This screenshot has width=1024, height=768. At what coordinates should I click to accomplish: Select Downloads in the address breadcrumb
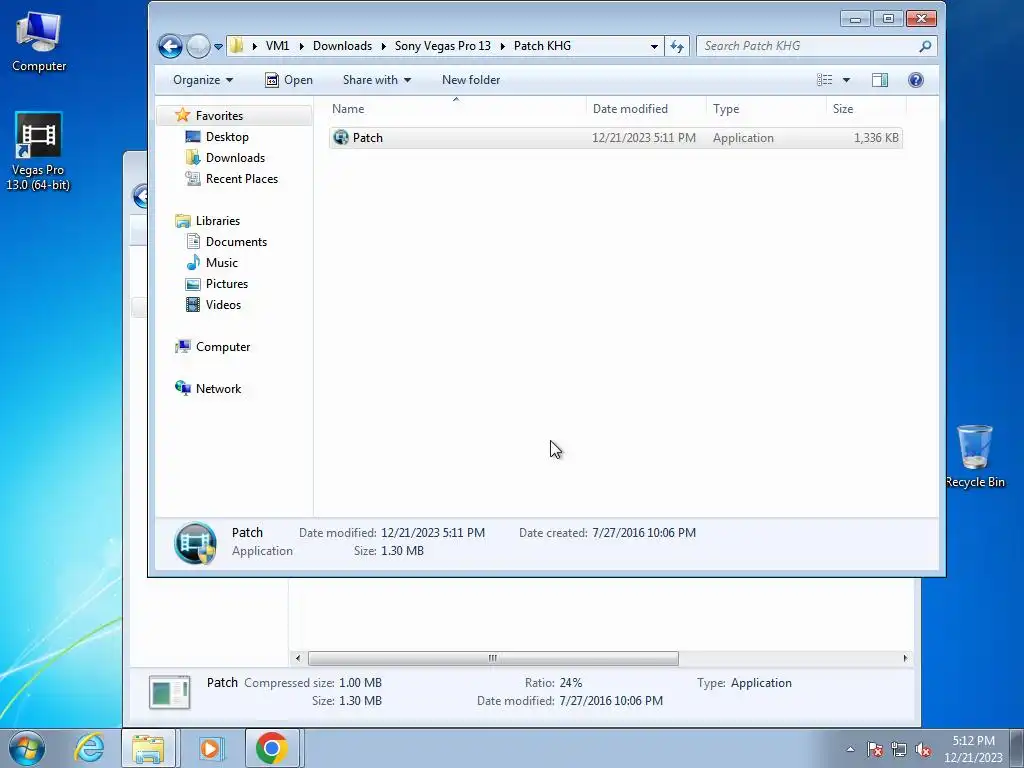point(342,46)
